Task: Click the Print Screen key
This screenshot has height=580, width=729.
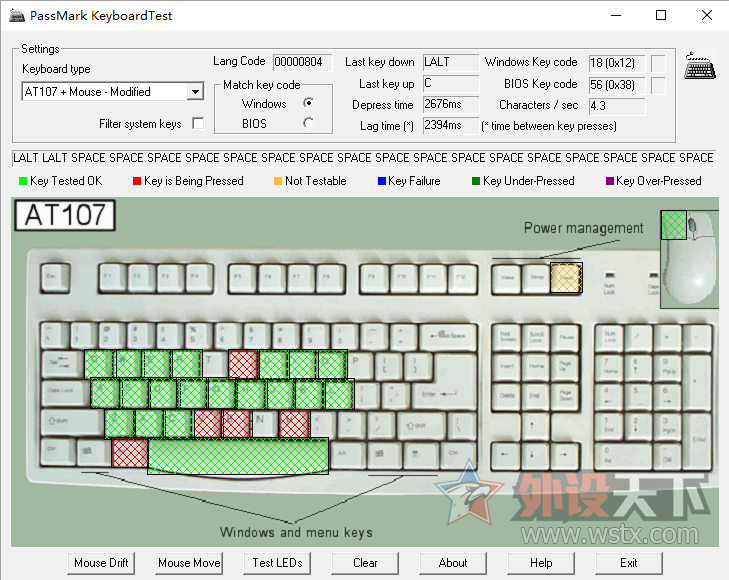Action: pyautogui.click(x=506, y=337)
